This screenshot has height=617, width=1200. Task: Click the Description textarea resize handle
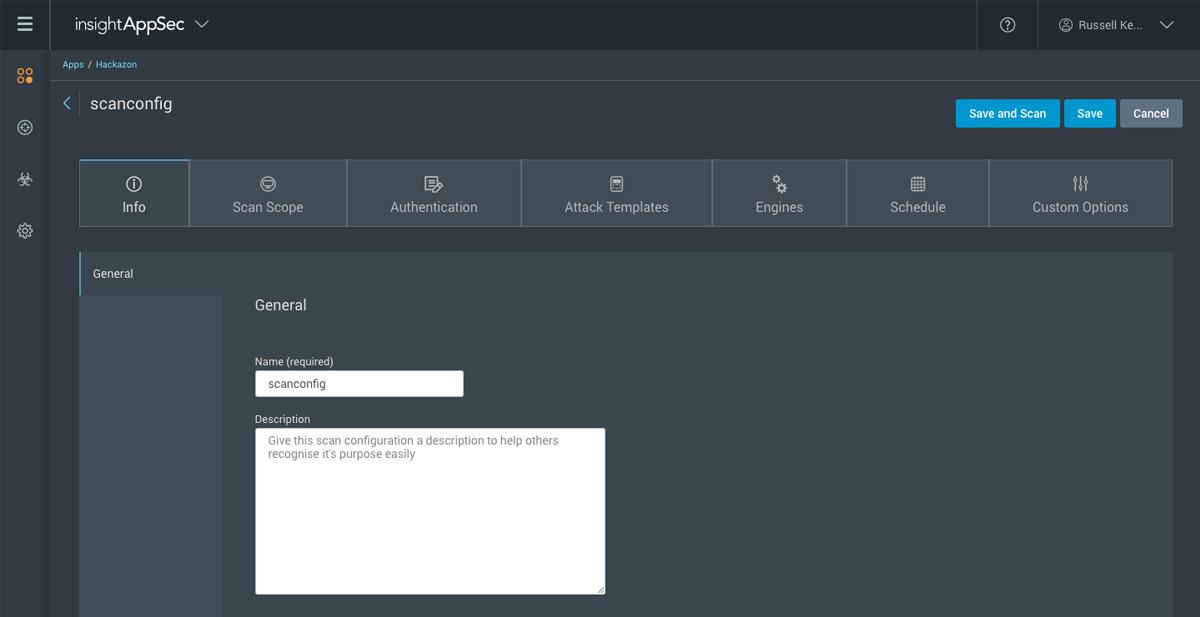tap(600, 589)
